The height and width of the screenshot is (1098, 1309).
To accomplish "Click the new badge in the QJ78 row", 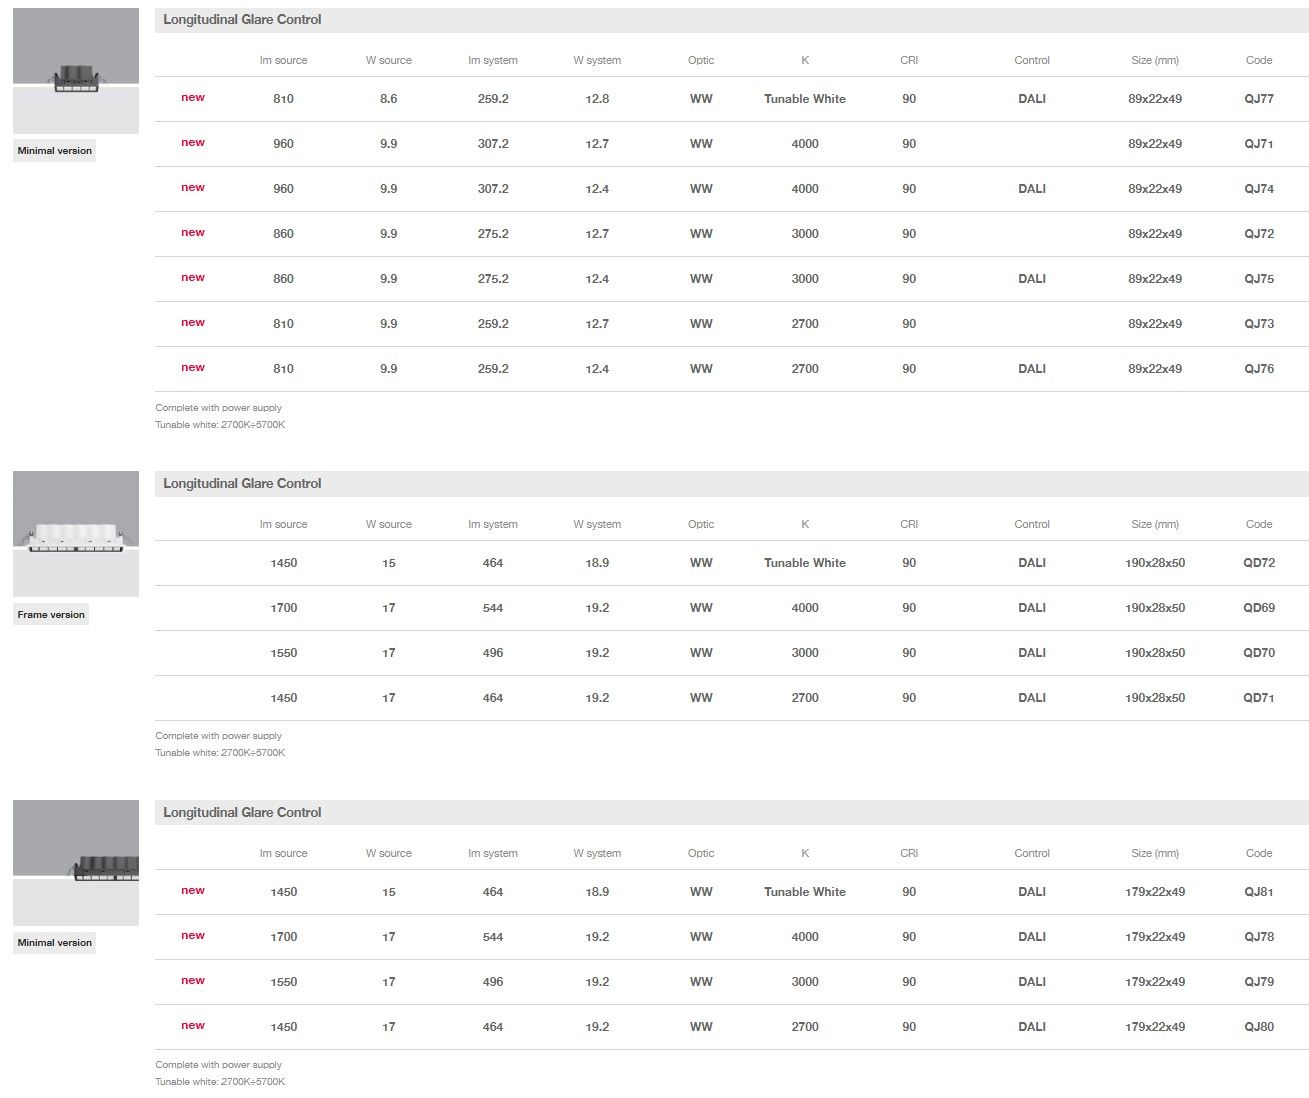I will tap(193, 936).
